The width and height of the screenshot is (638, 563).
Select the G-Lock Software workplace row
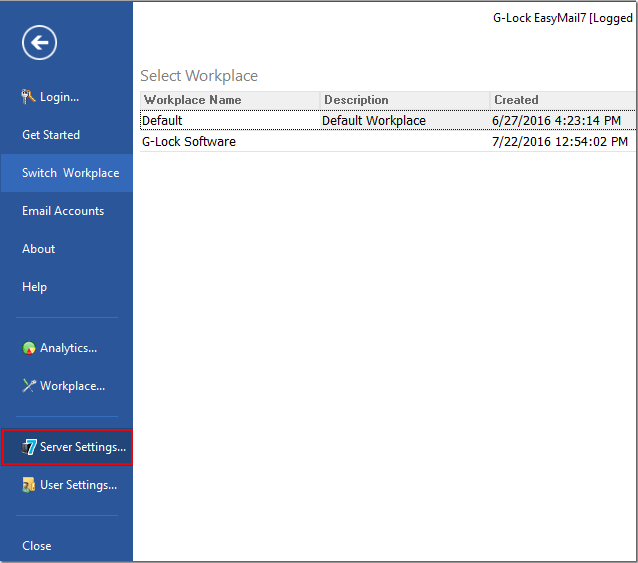[x=387, y=142]
